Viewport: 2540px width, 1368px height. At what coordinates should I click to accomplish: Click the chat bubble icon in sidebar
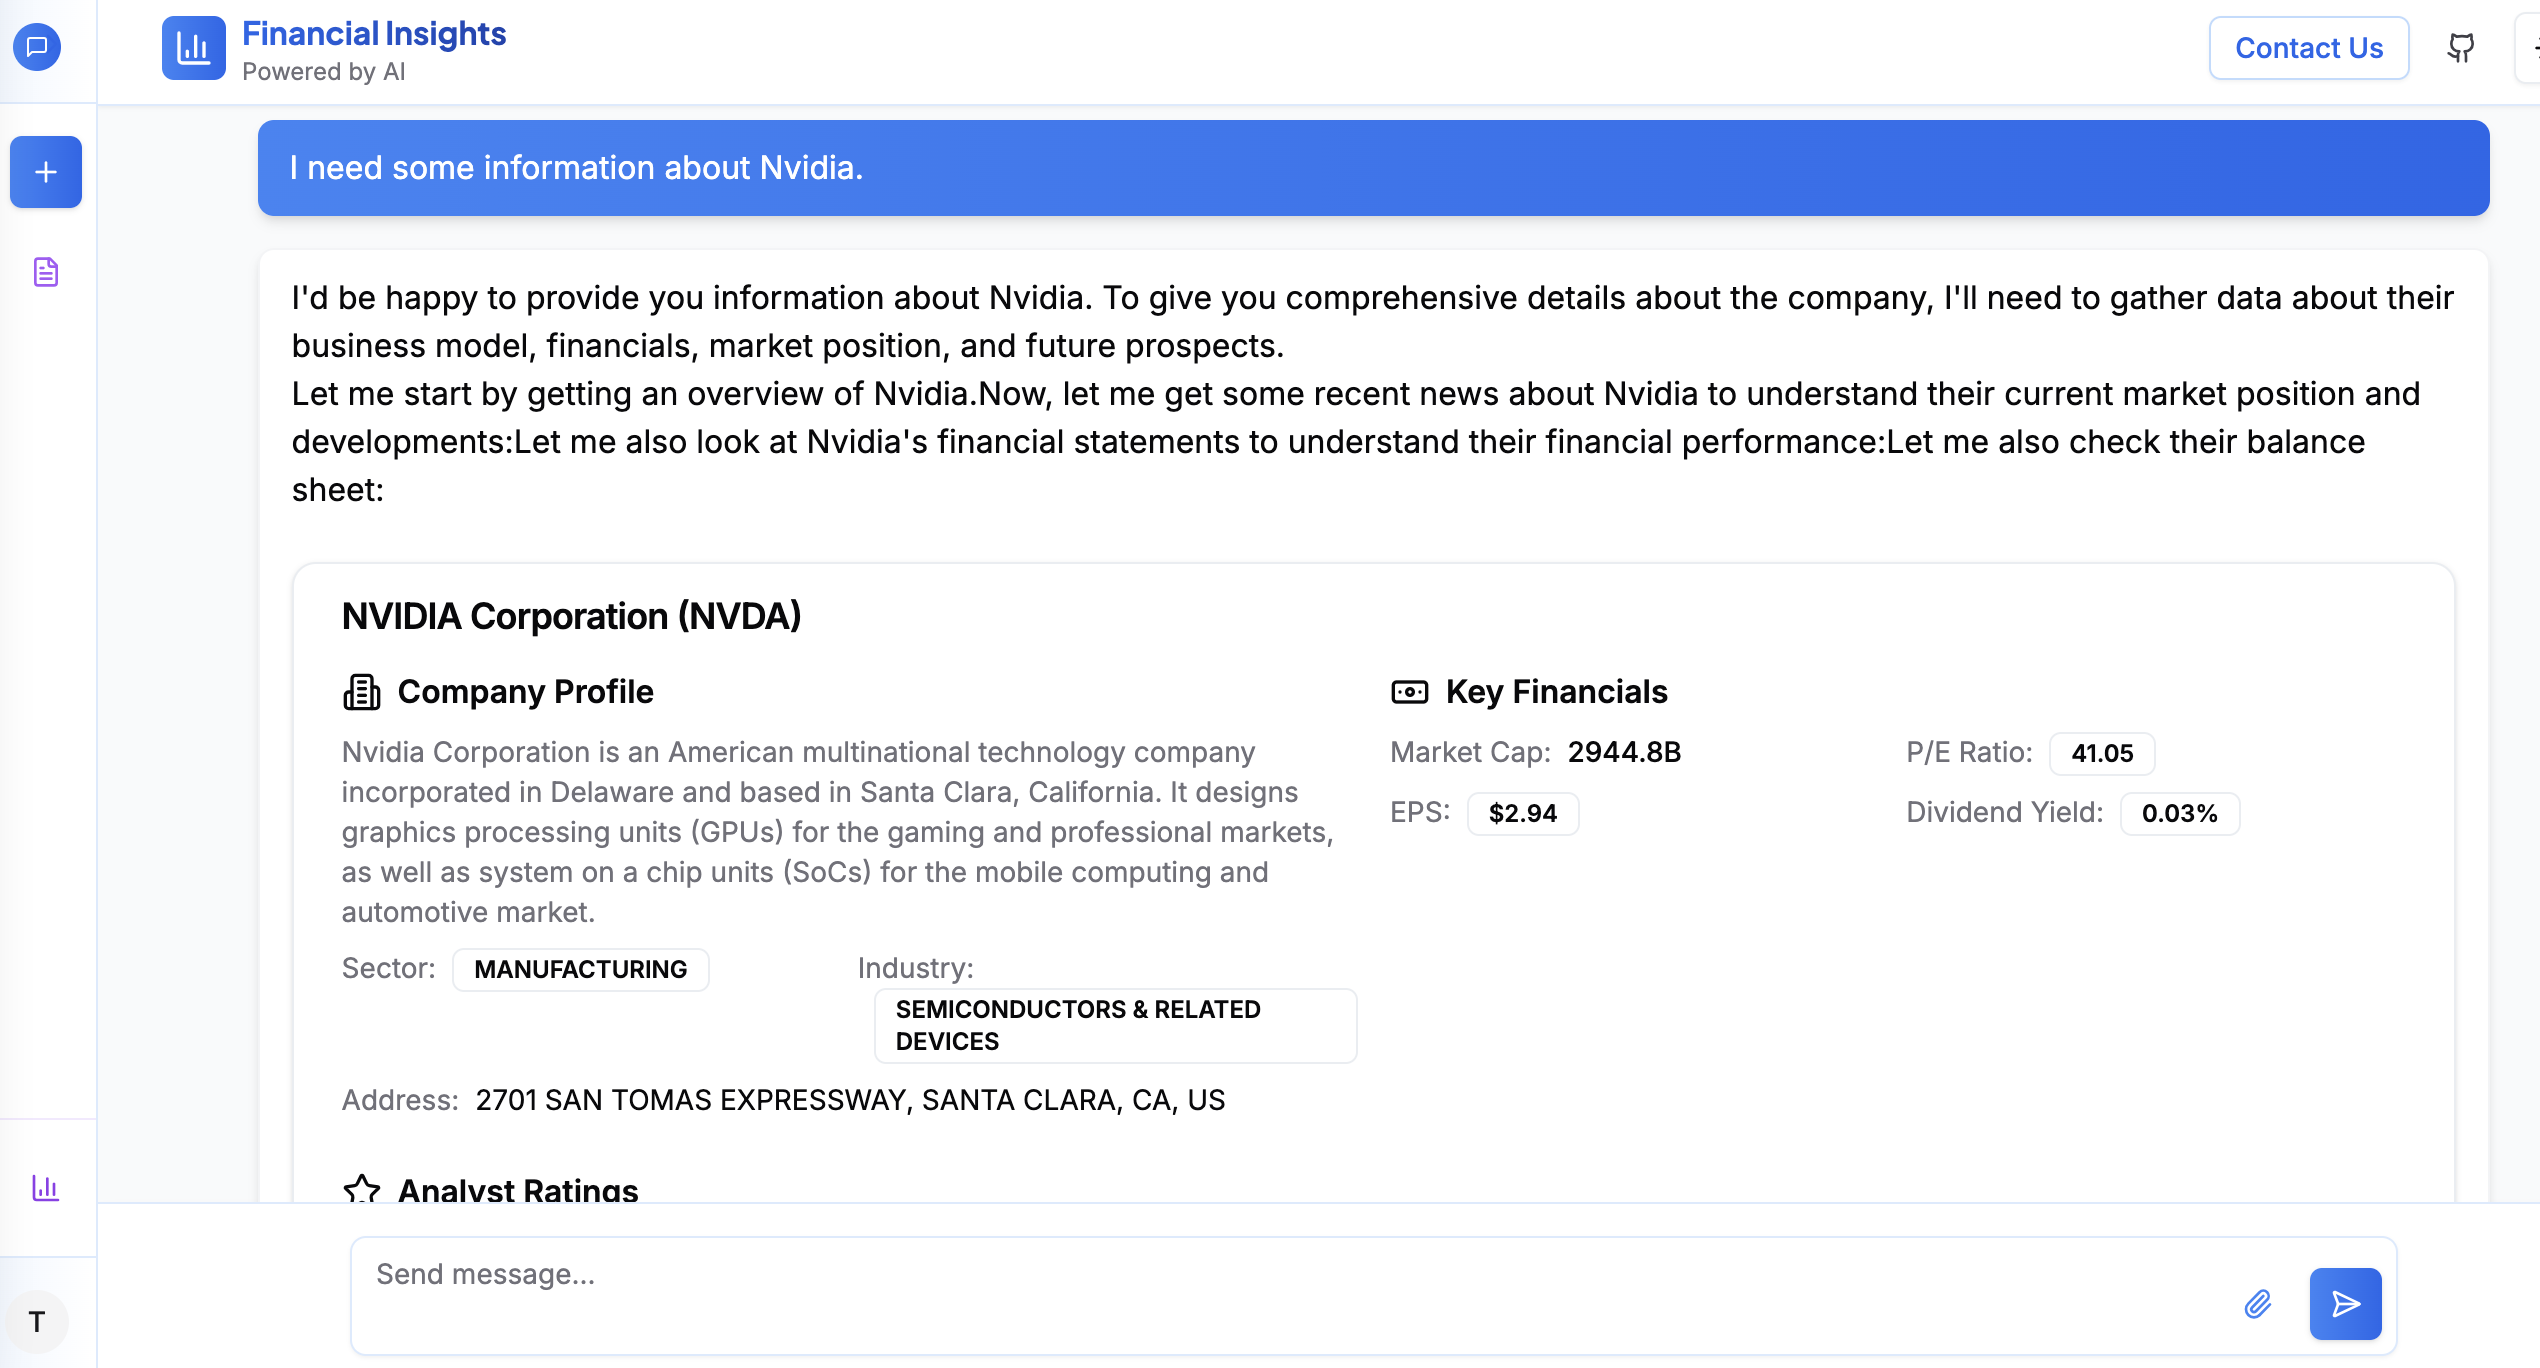37,47
